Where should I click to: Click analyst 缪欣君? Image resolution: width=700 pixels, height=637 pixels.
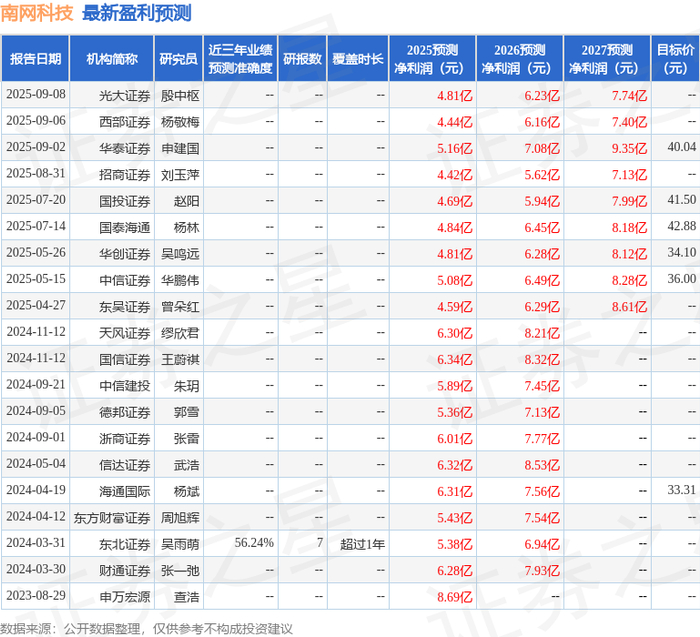coord(180,333)
